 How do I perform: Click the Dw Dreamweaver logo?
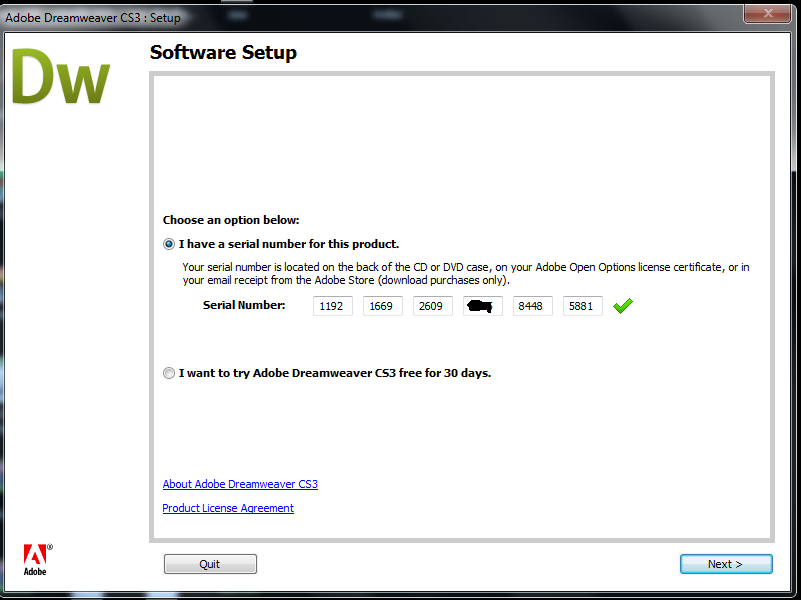(60, 77)
